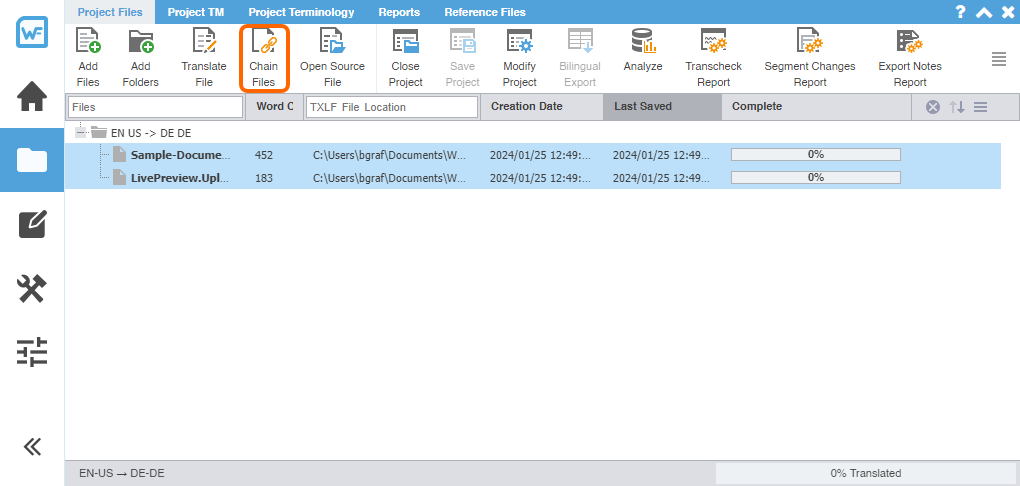Screen dimensions: 1020x486
Task: Click the Segment Changes Report icon
Action: point(809,43)
